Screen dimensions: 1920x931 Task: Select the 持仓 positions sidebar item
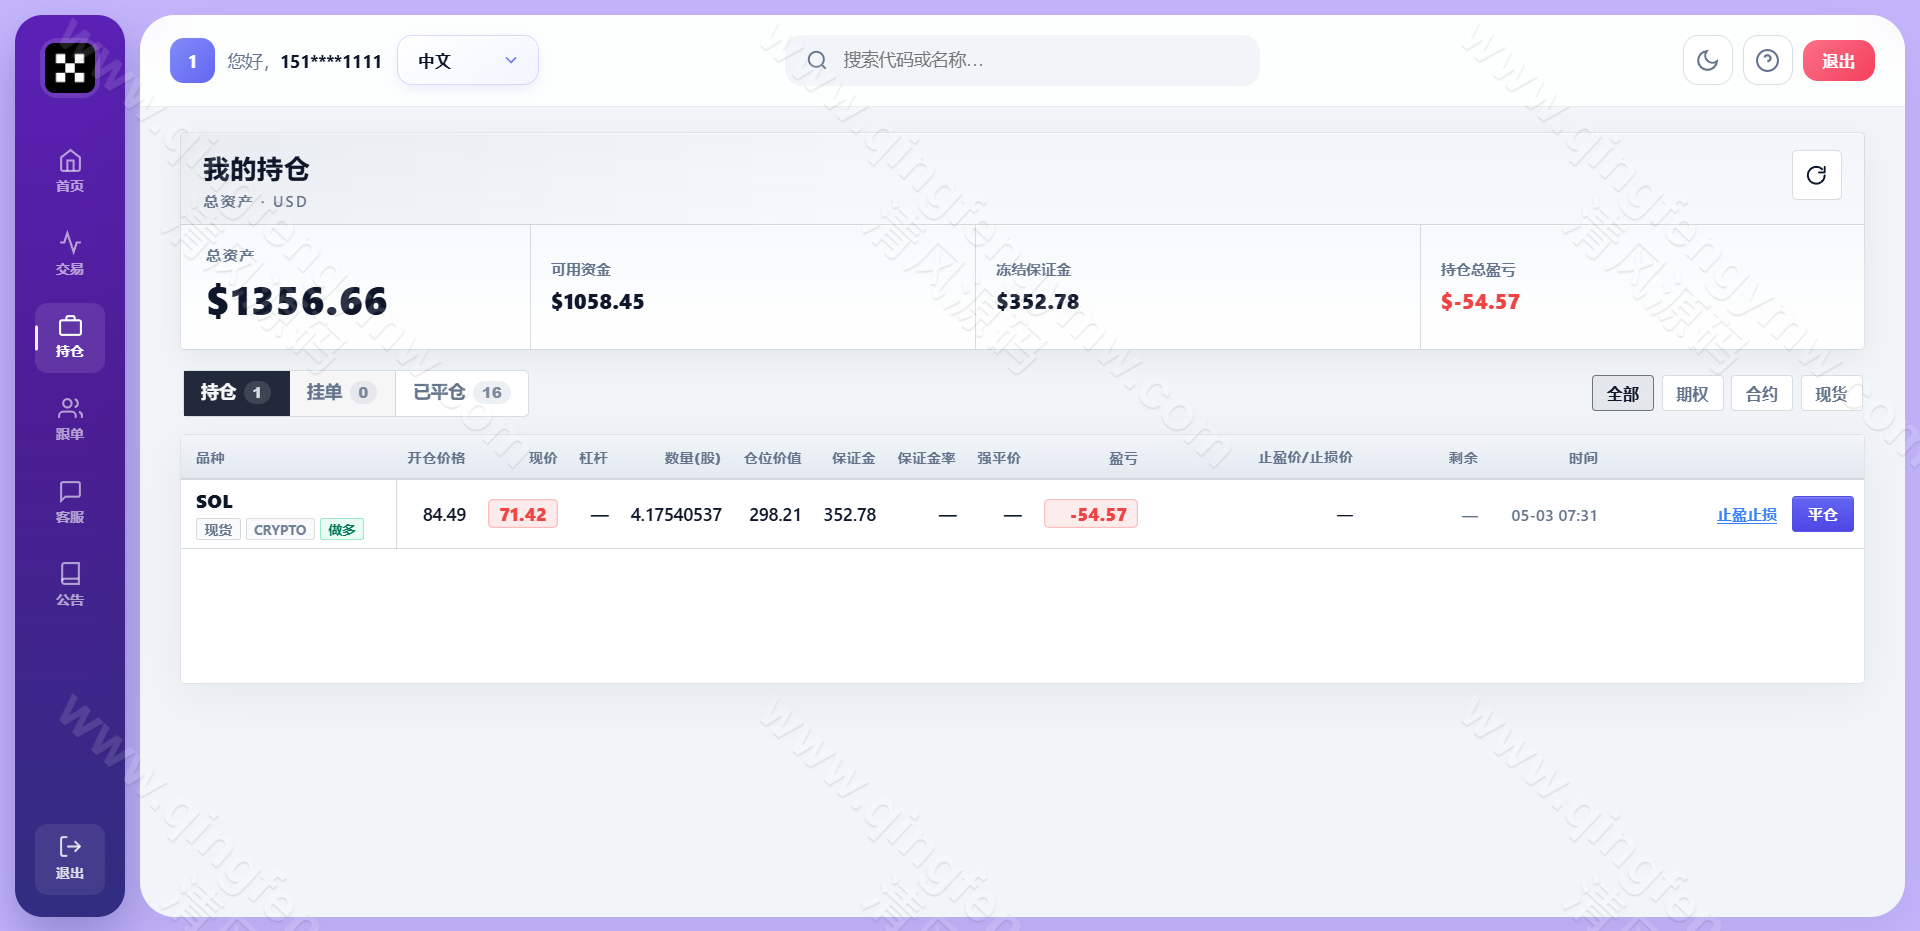(70, 337)
